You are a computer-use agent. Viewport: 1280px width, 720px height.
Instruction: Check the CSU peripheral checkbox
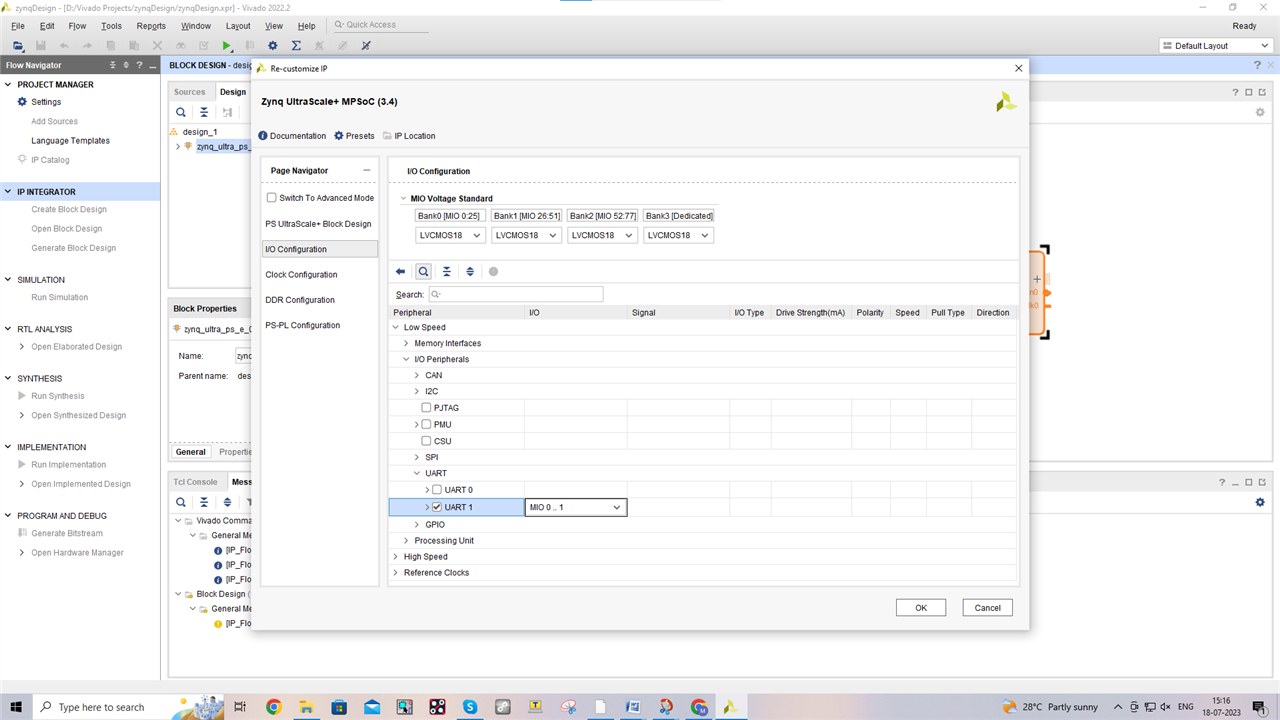click(427, 441)
